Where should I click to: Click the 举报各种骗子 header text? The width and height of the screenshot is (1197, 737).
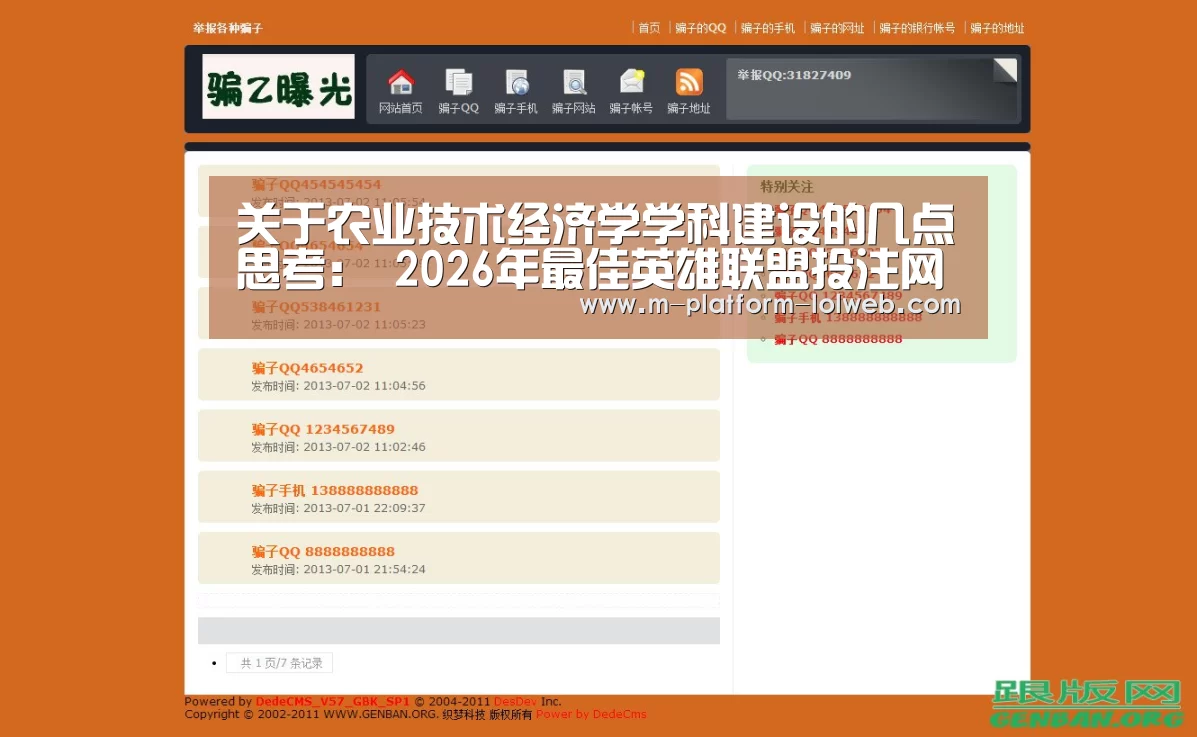[x=227, y=28]
